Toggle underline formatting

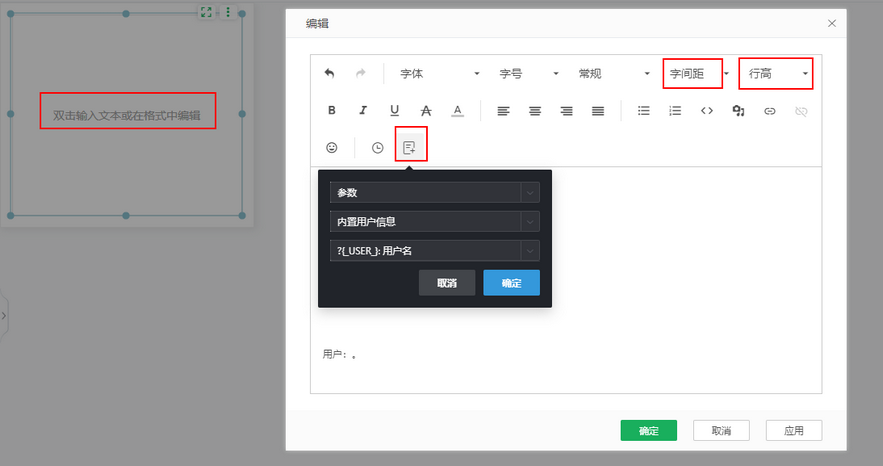pyautogui.click(x=394, y=110)
